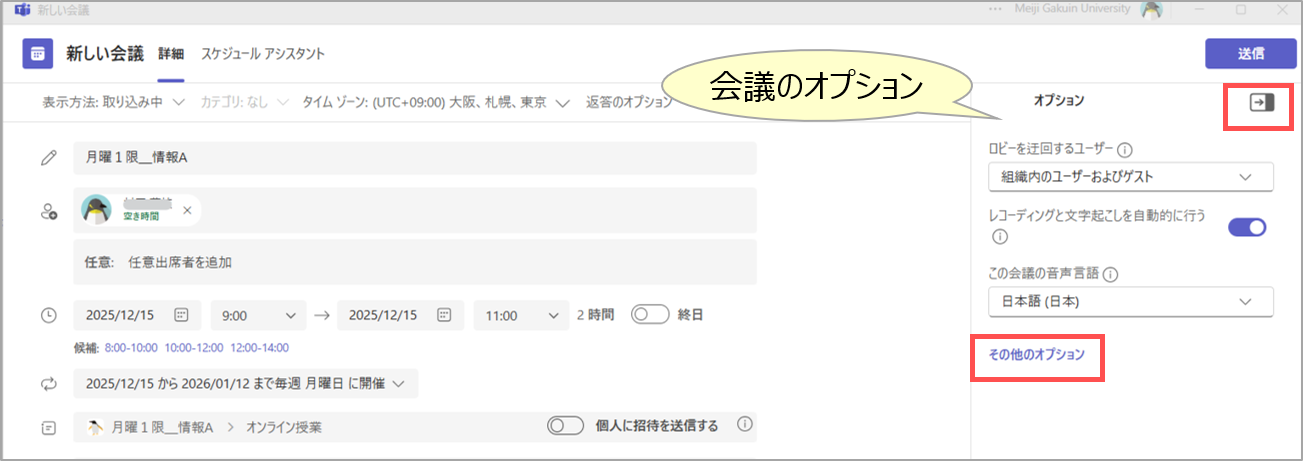Click the 送信 send button

tap(1250, 53)
